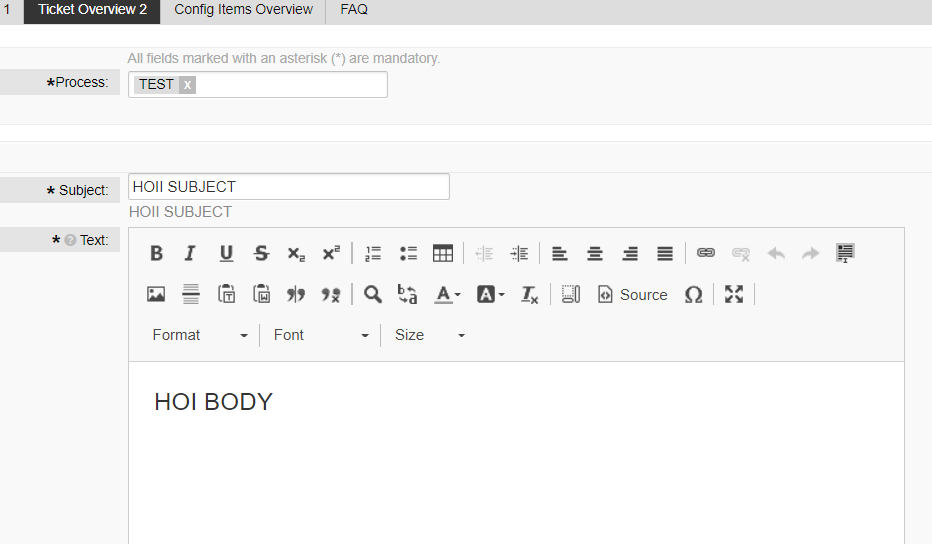Open the Format dropdown
932x544 pixels.
200,335
